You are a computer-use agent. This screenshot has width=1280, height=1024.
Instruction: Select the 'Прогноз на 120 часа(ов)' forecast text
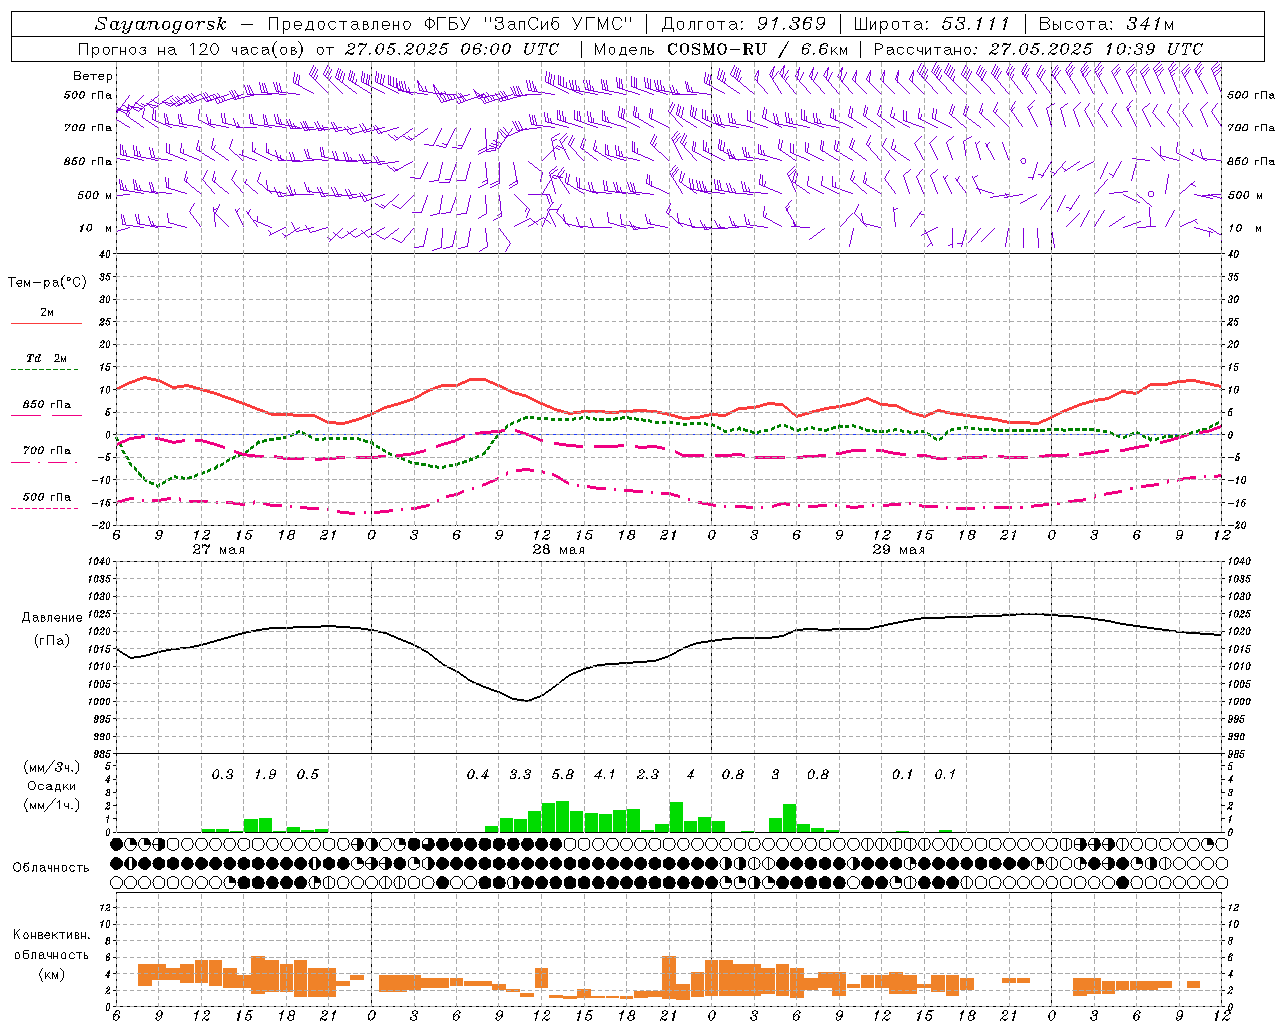point(192,49)
